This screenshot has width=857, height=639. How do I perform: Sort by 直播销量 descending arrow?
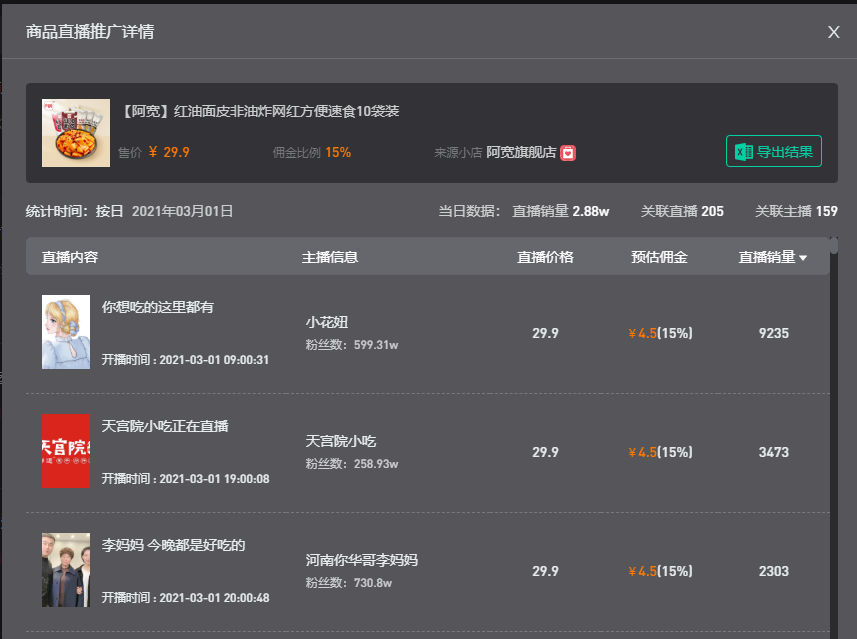pyautogui.click(x=802, y=258)
